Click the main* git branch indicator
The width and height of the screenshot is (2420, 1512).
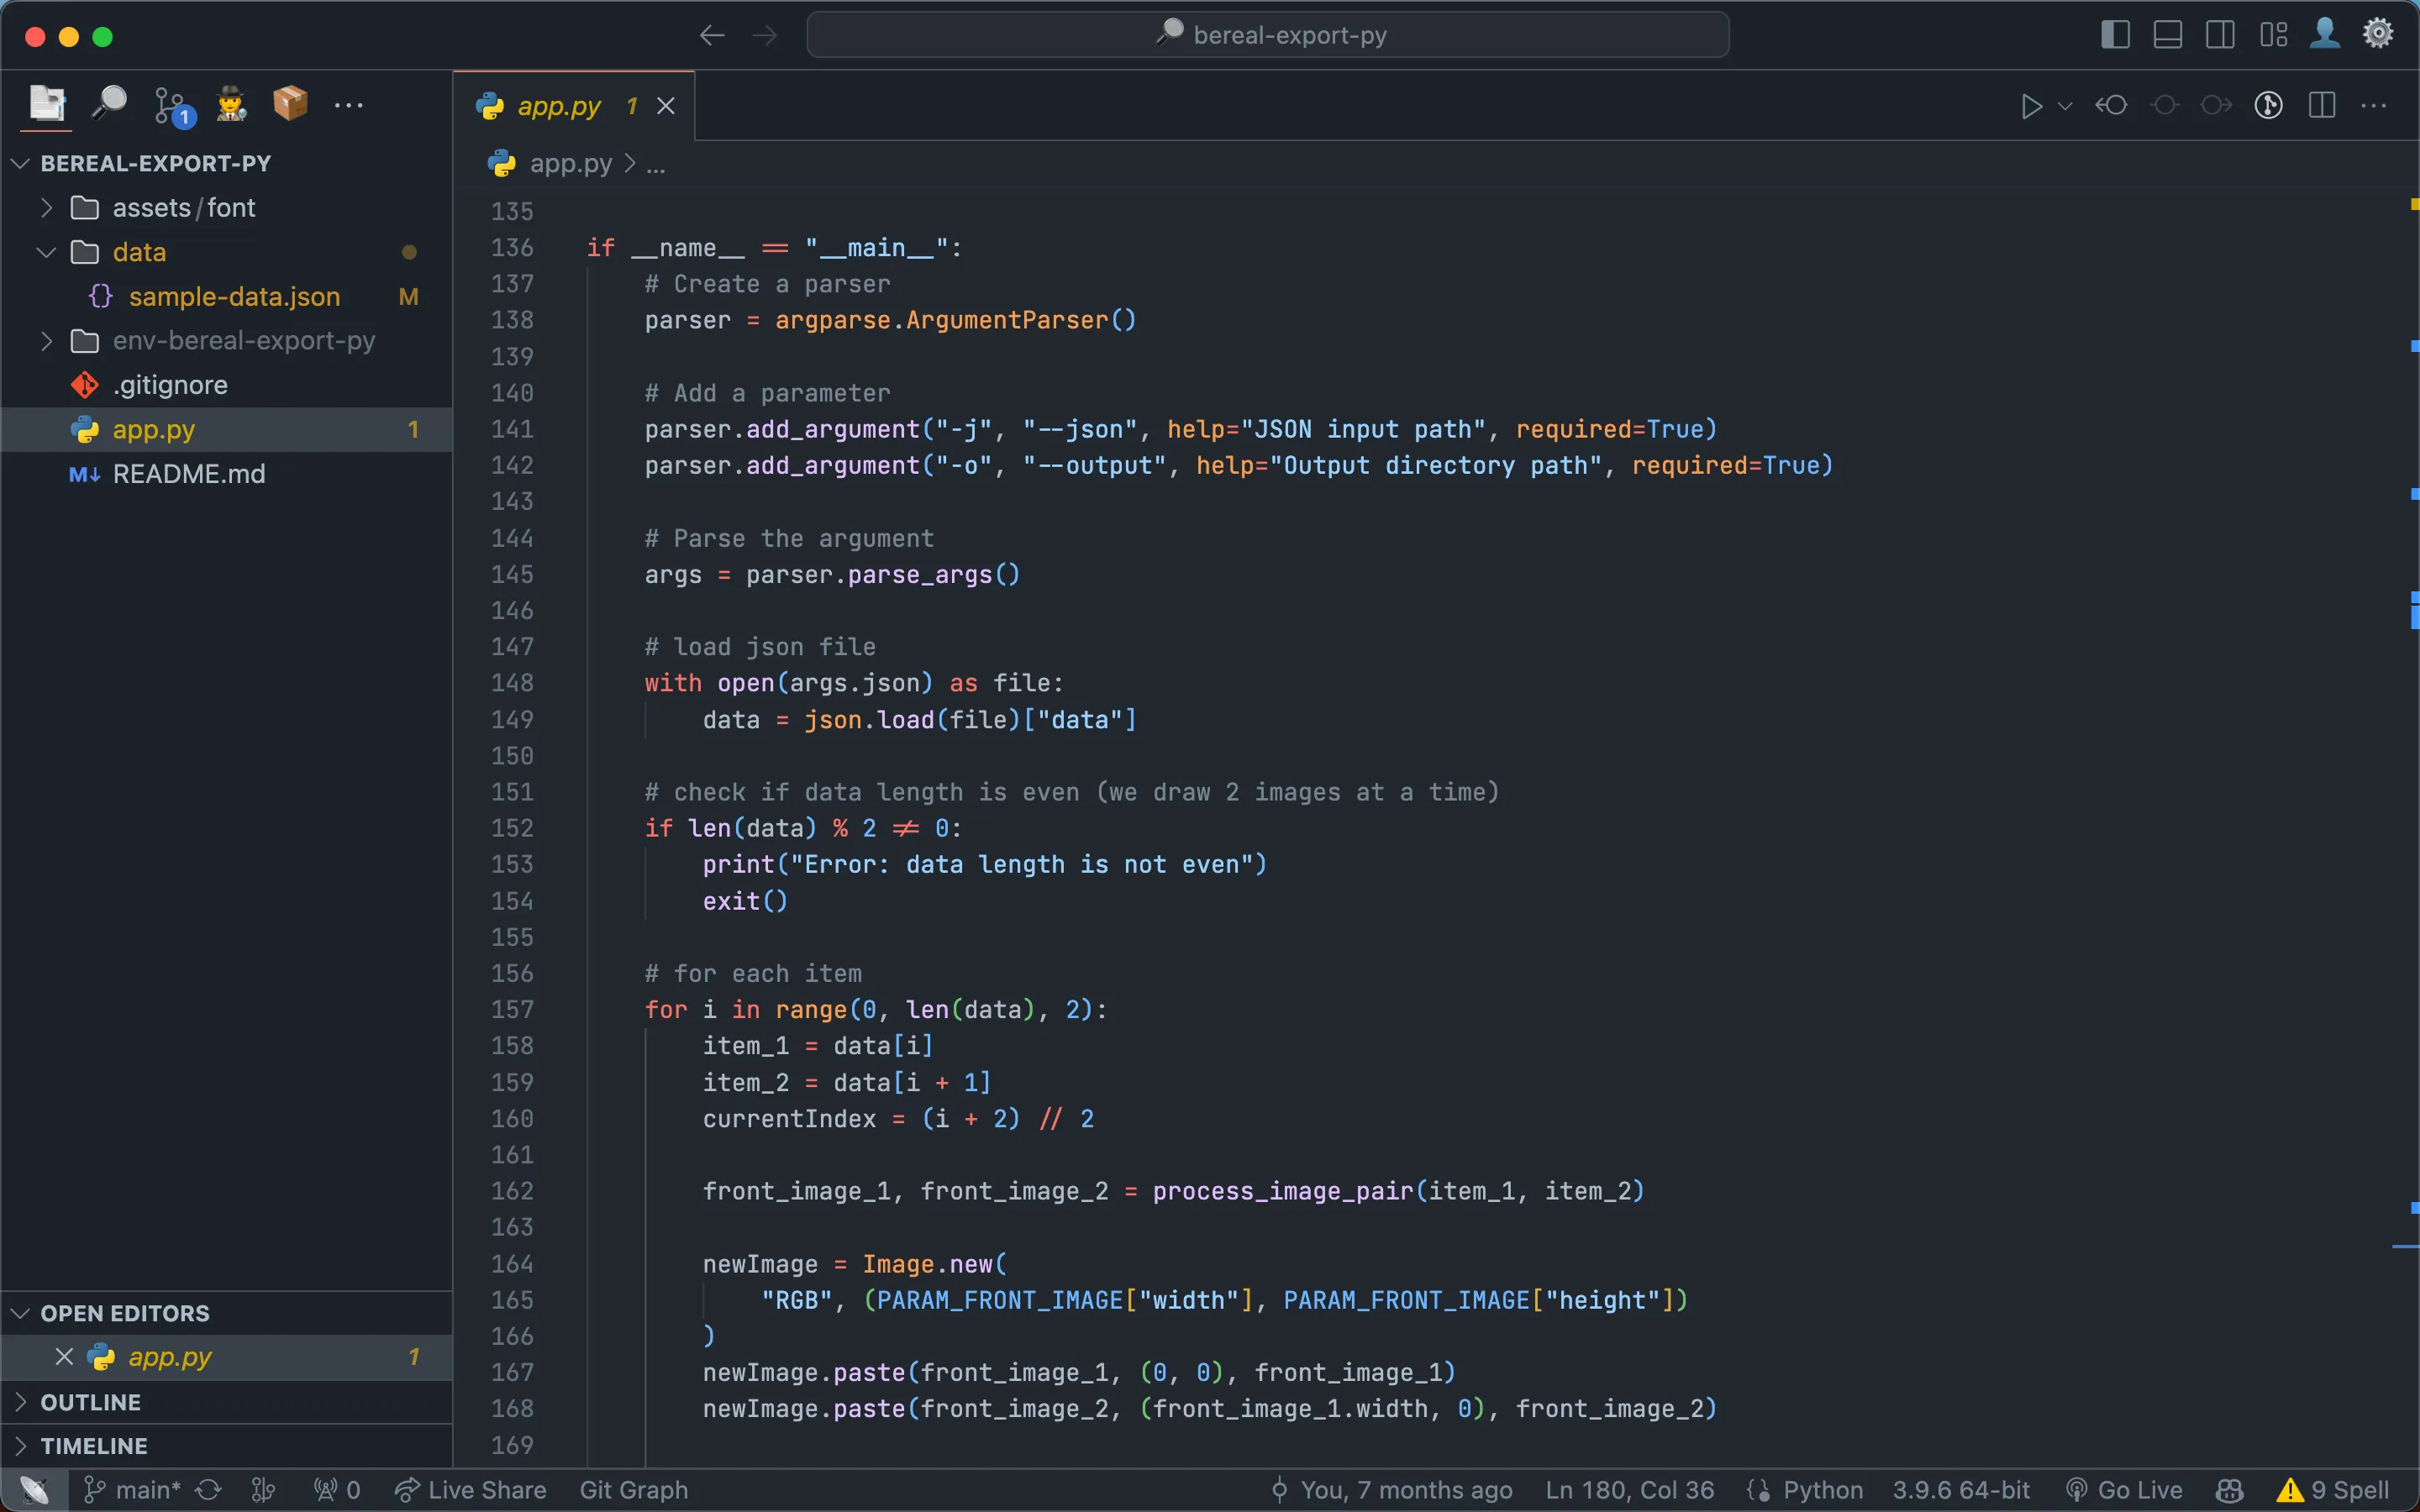[x=133, y=1490]
